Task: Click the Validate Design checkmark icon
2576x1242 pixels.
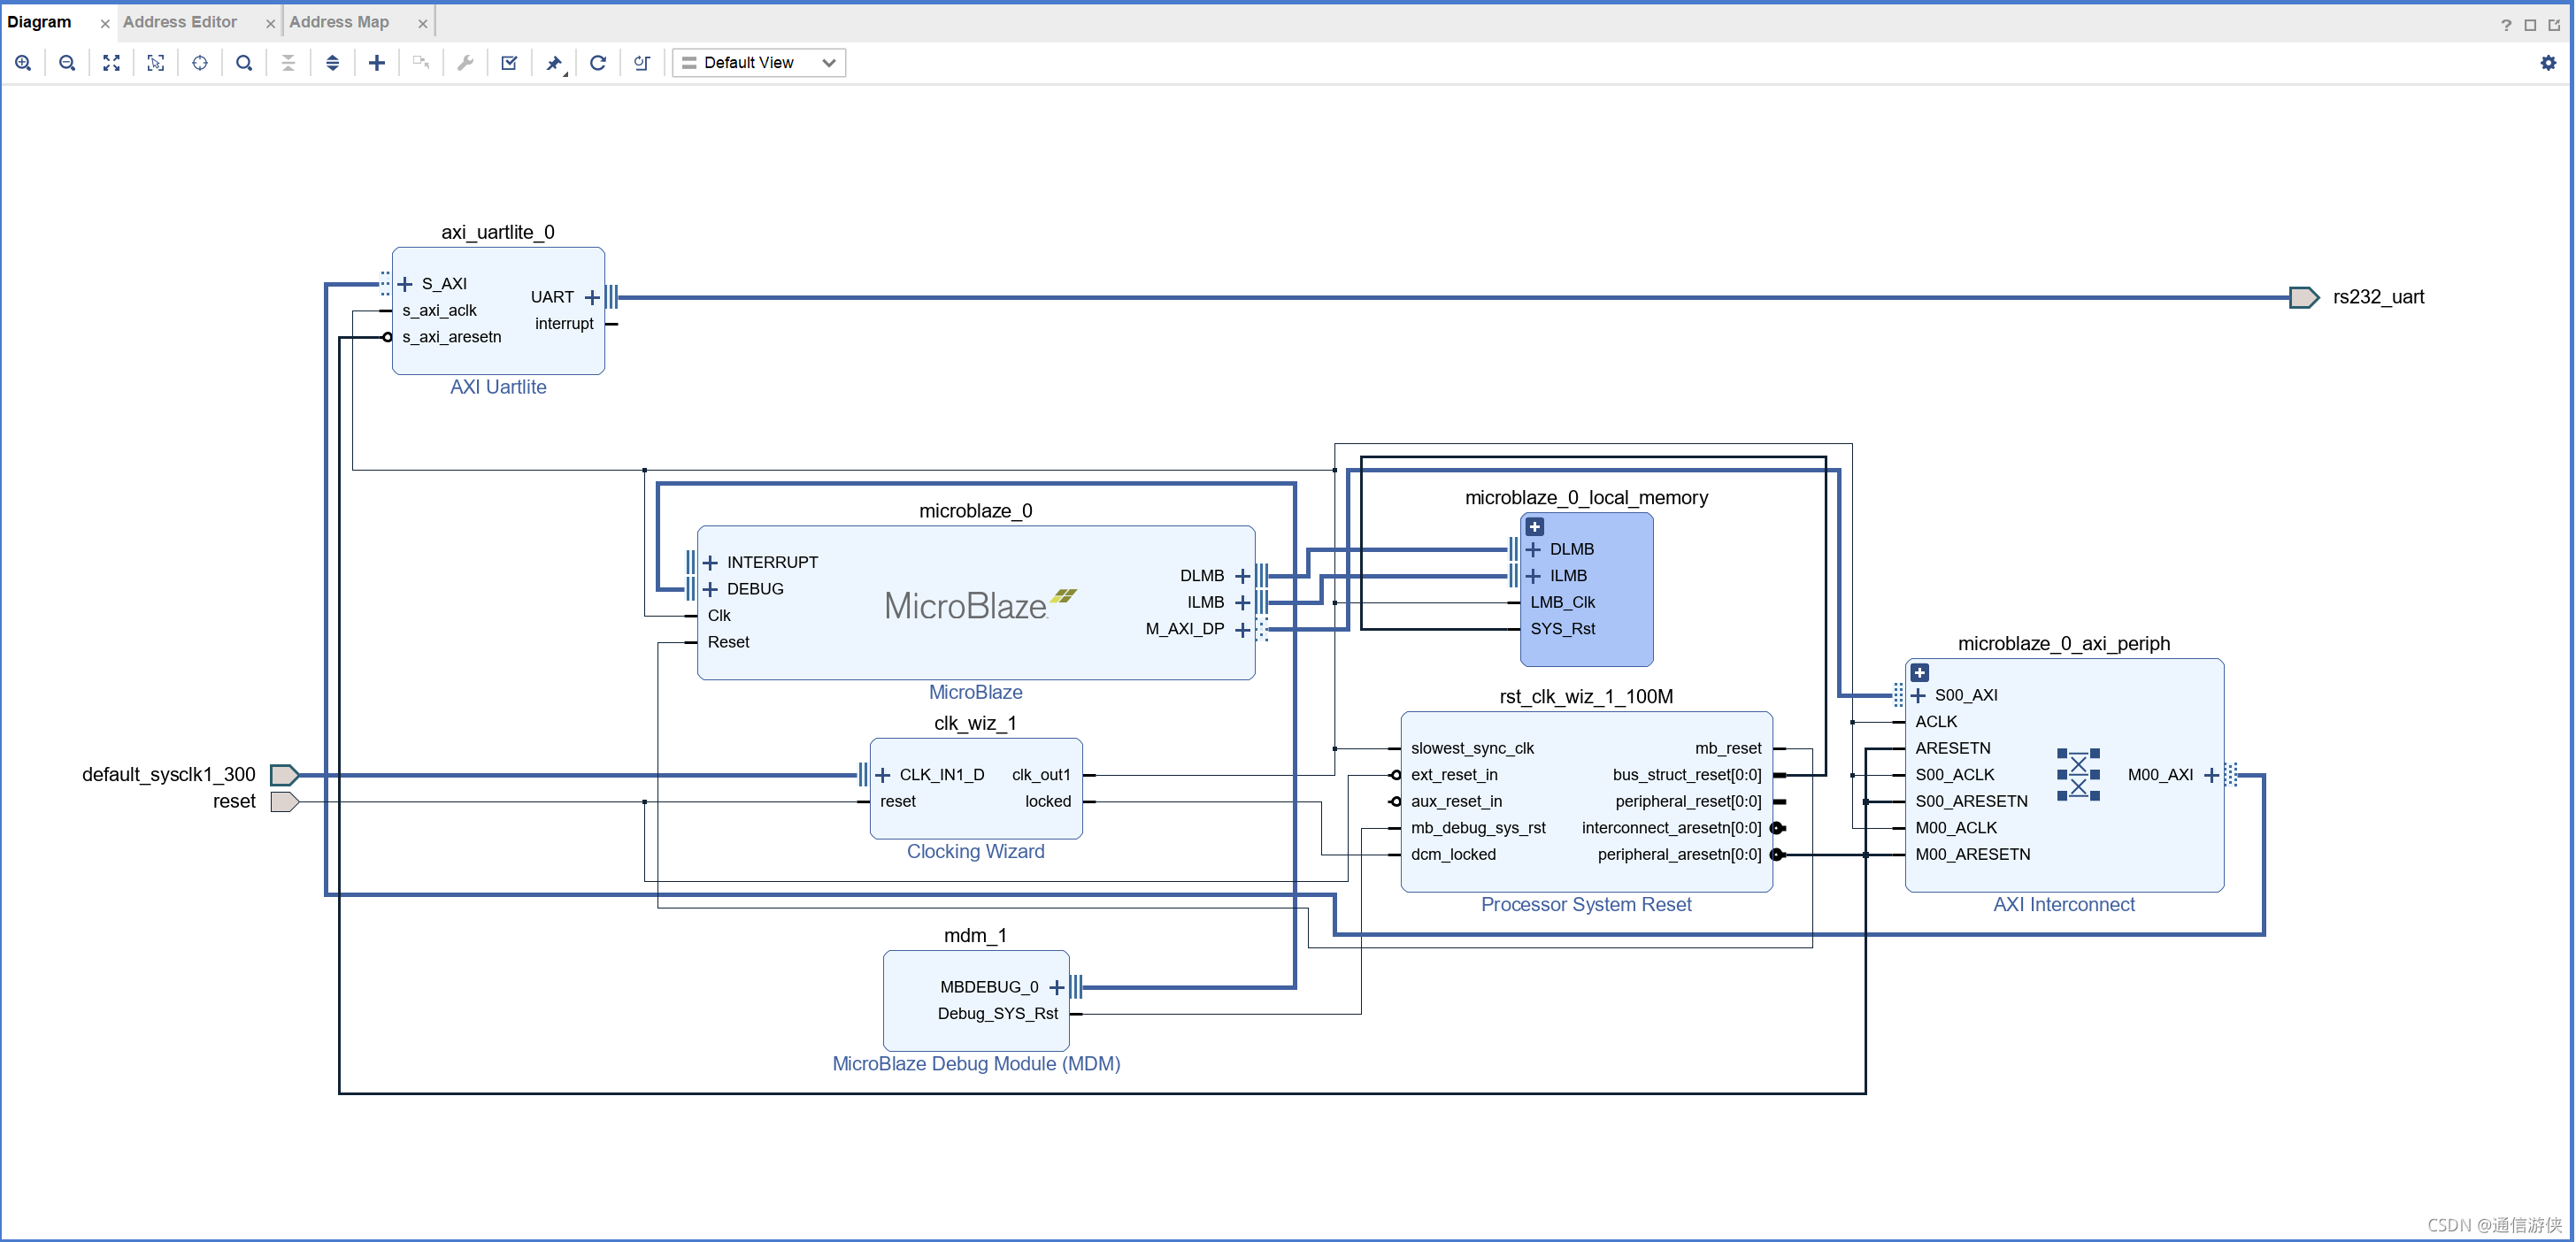Action: coord(509,63)
